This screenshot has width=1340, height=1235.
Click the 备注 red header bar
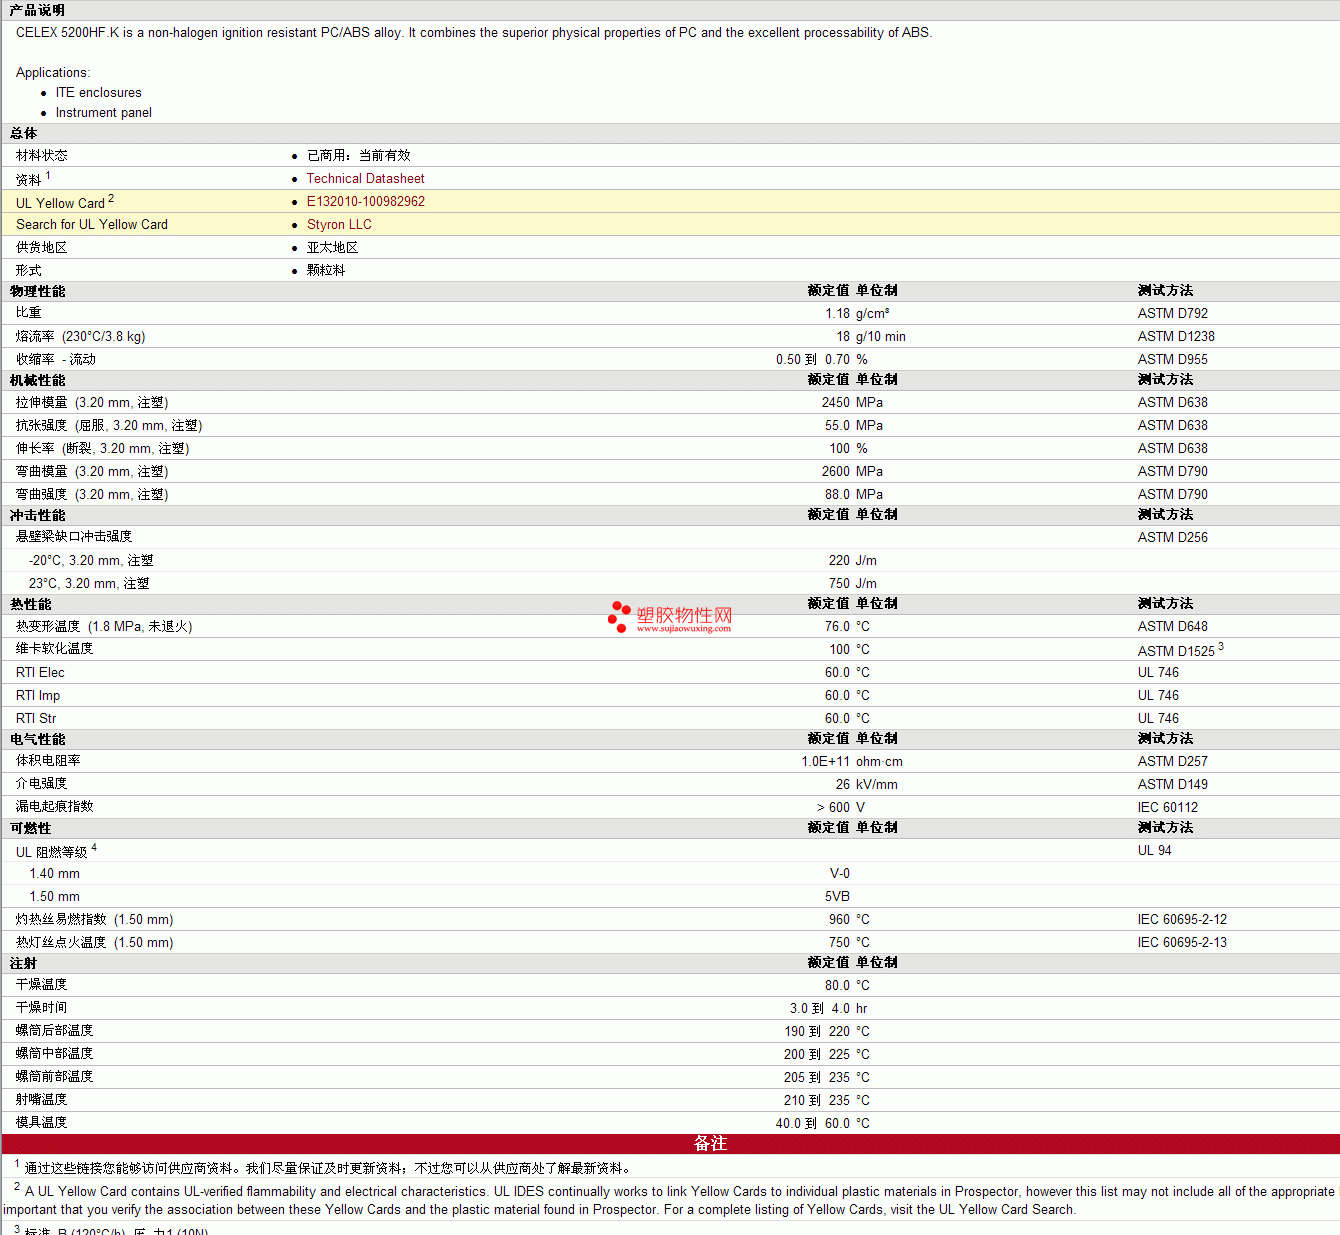671,1144
